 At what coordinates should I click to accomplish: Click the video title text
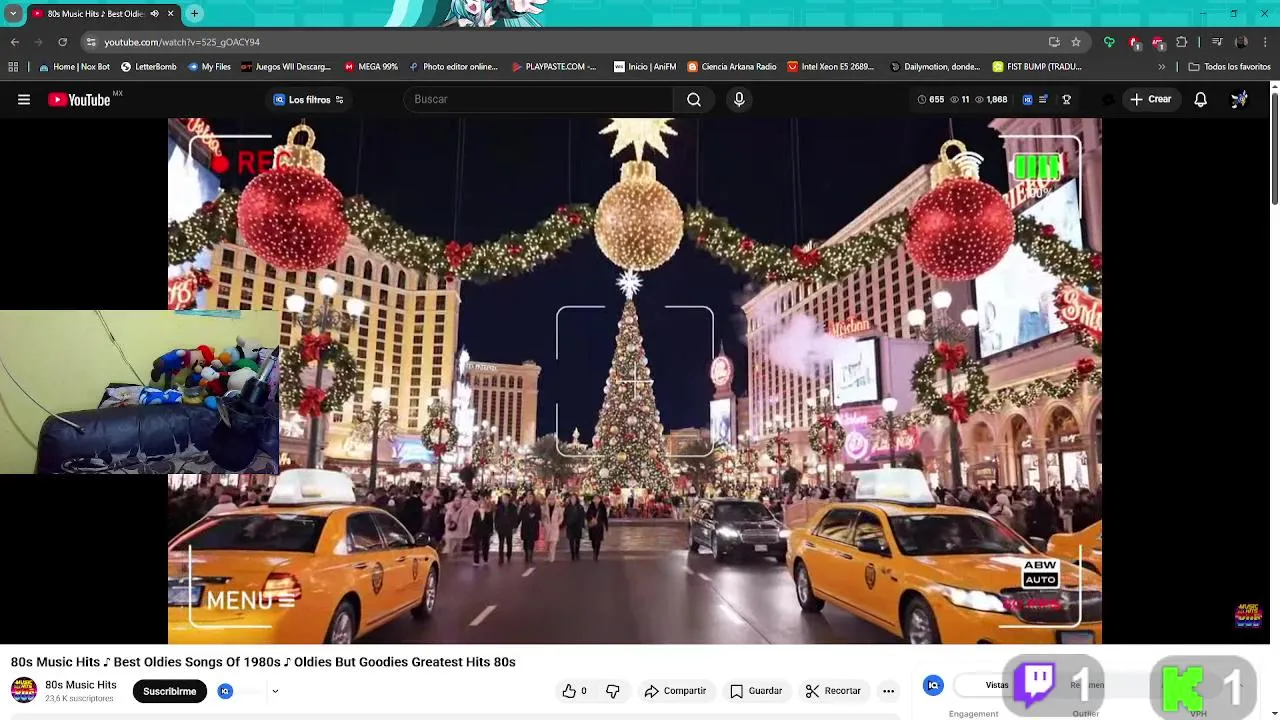(263, 662)
